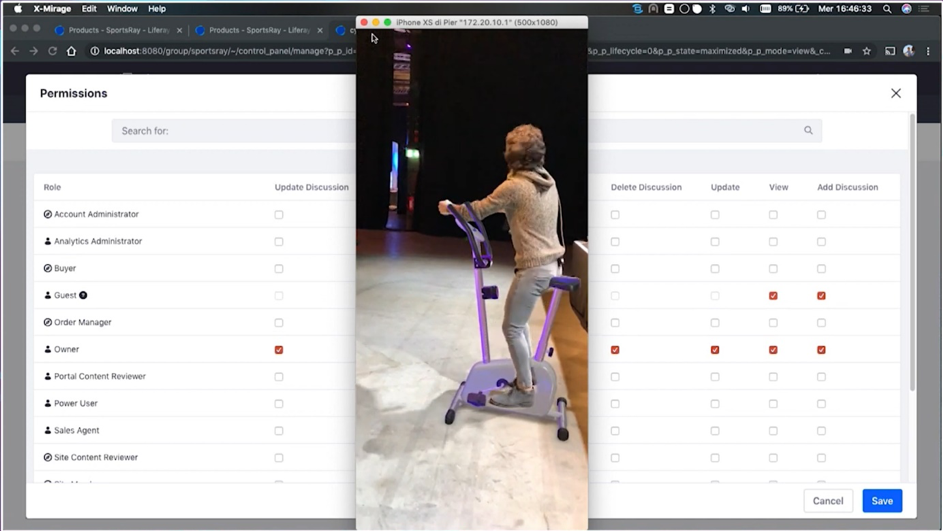Click the Order Manager role icon
Image resolution: width=943 pixels, height=531 pixels.
(x=48, y=322)
